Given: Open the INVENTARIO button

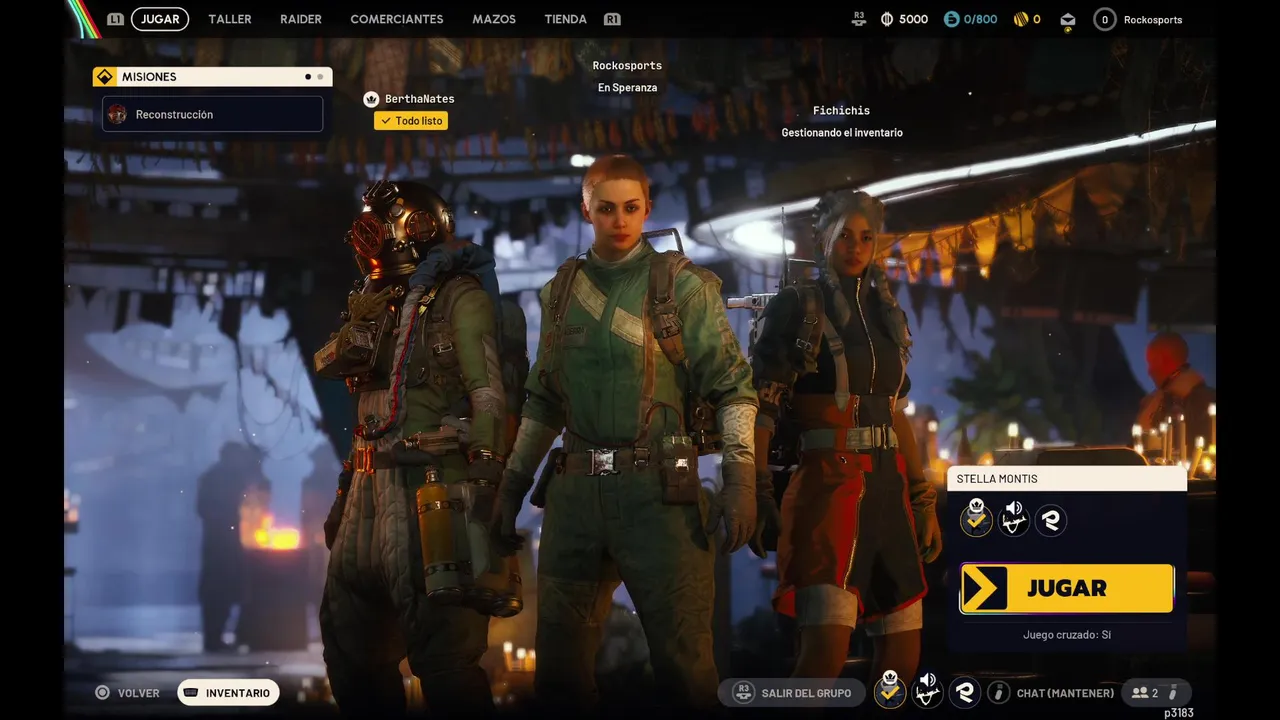Looking at the screenshot, I should pos(229,692).
